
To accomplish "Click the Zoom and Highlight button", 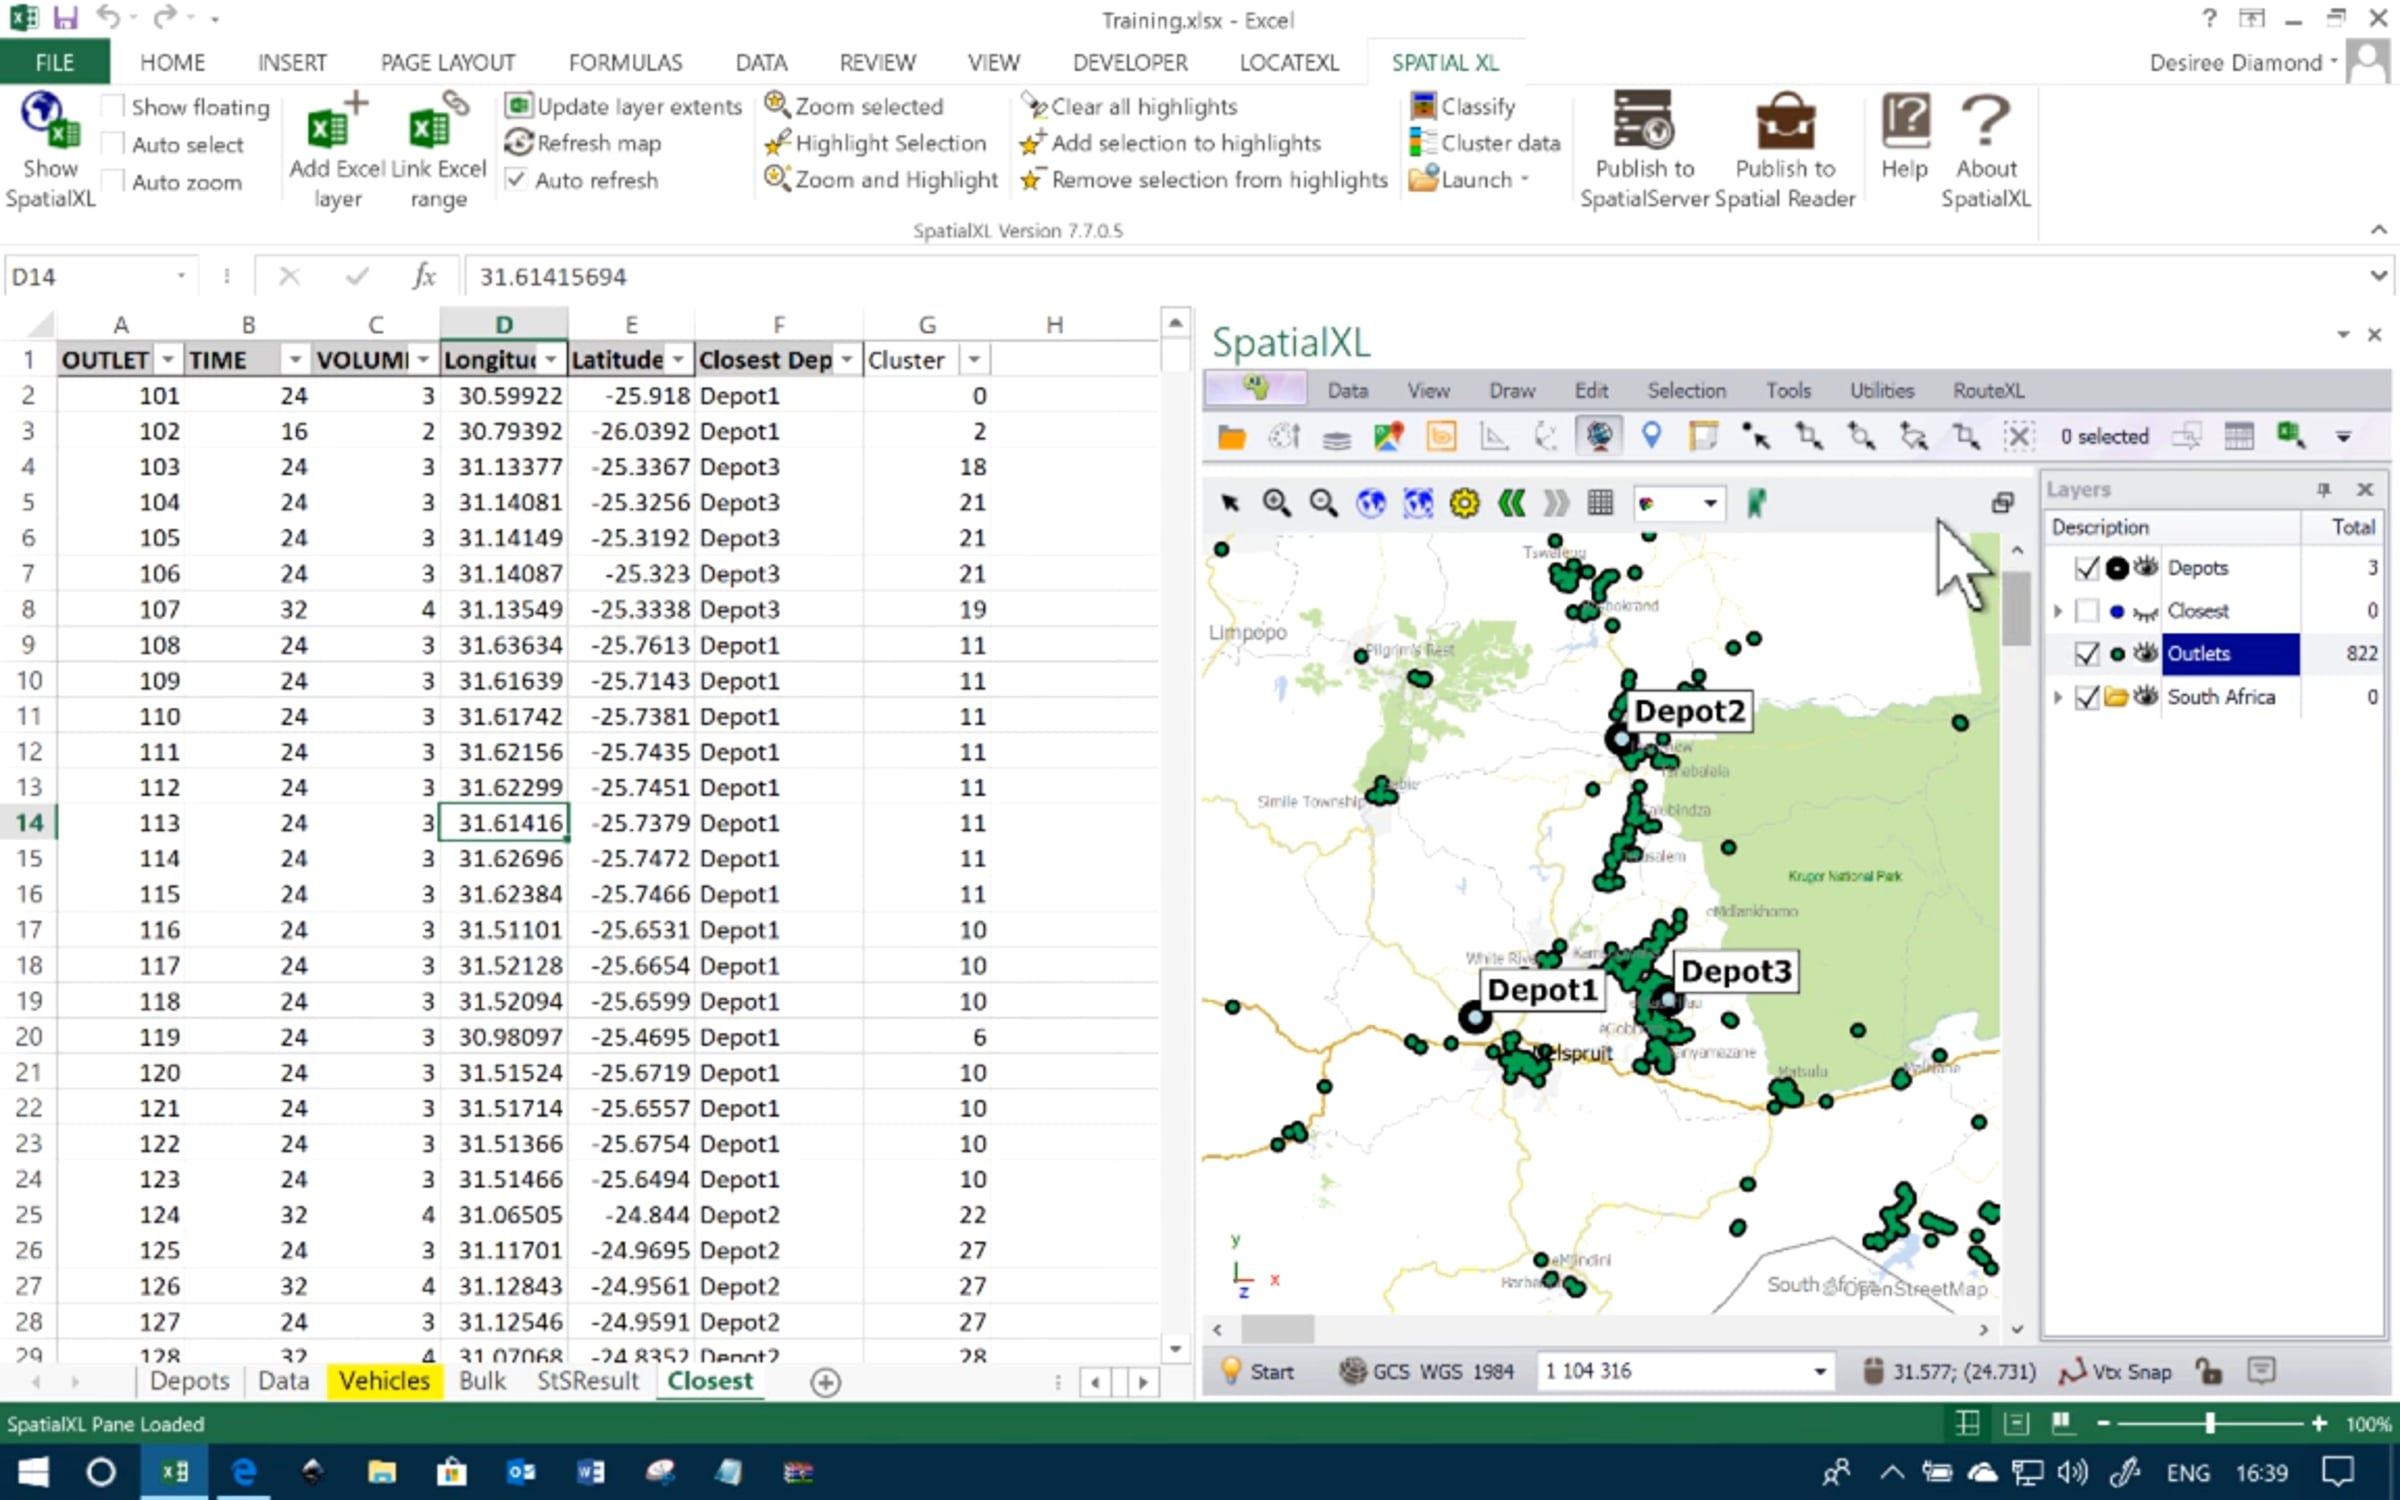I will tap(881, 180).
